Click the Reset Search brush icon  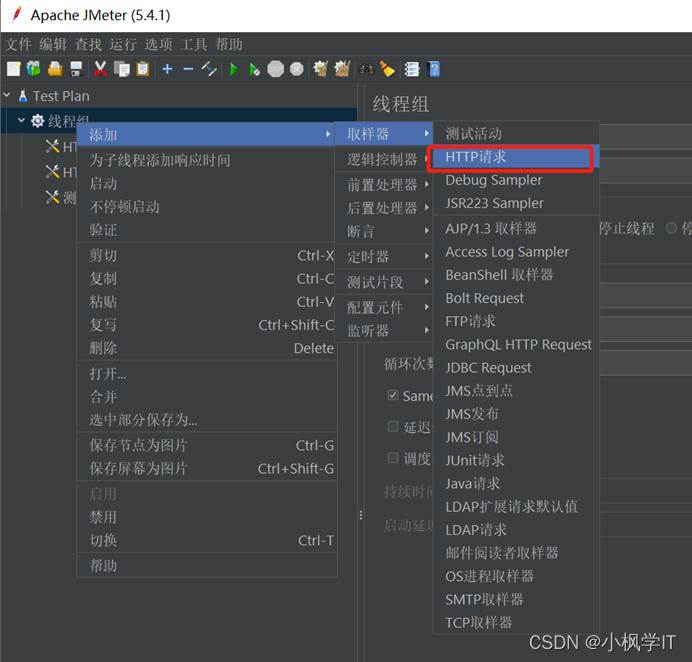click(387, 69)
